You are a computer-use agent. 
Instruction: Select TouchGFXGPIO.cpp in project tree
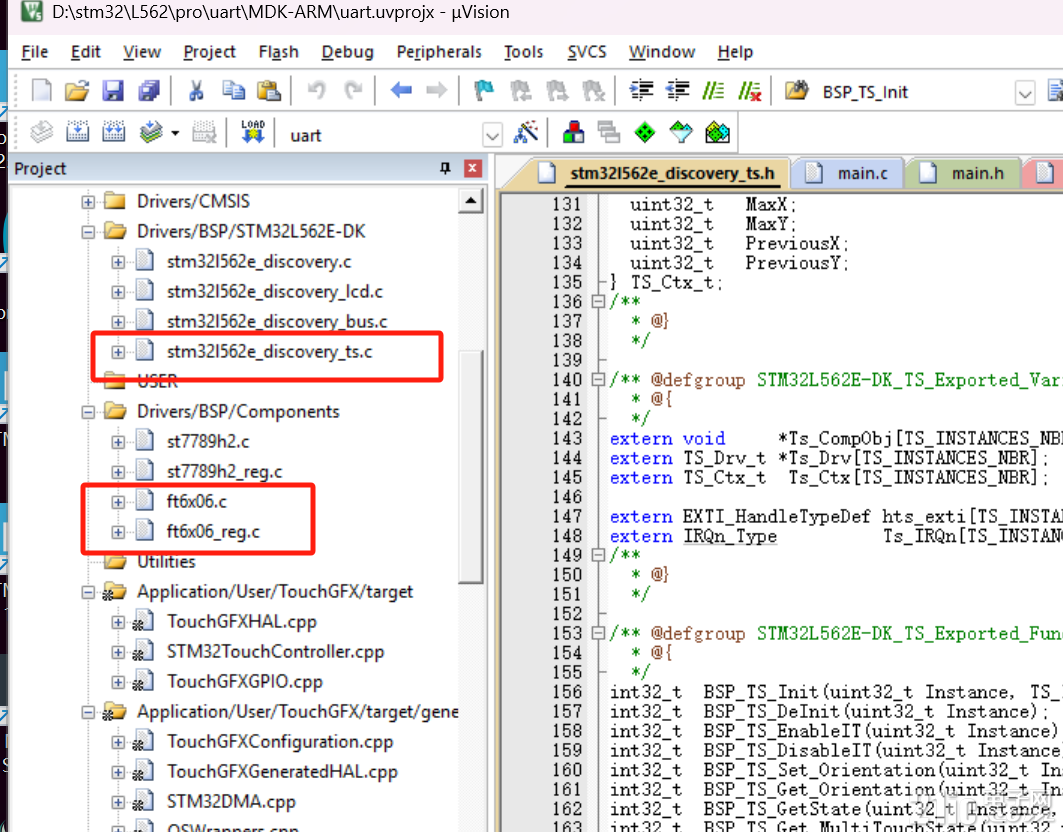click(x=245, y=681)
